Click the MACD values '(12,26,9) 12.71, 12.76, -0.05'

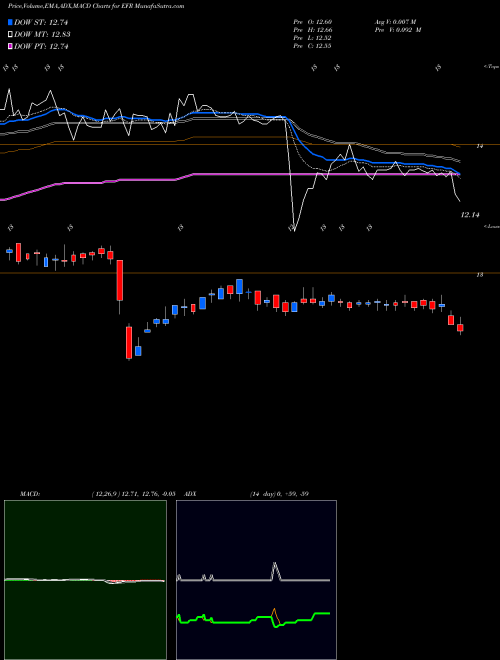click(x=133, y=494)
